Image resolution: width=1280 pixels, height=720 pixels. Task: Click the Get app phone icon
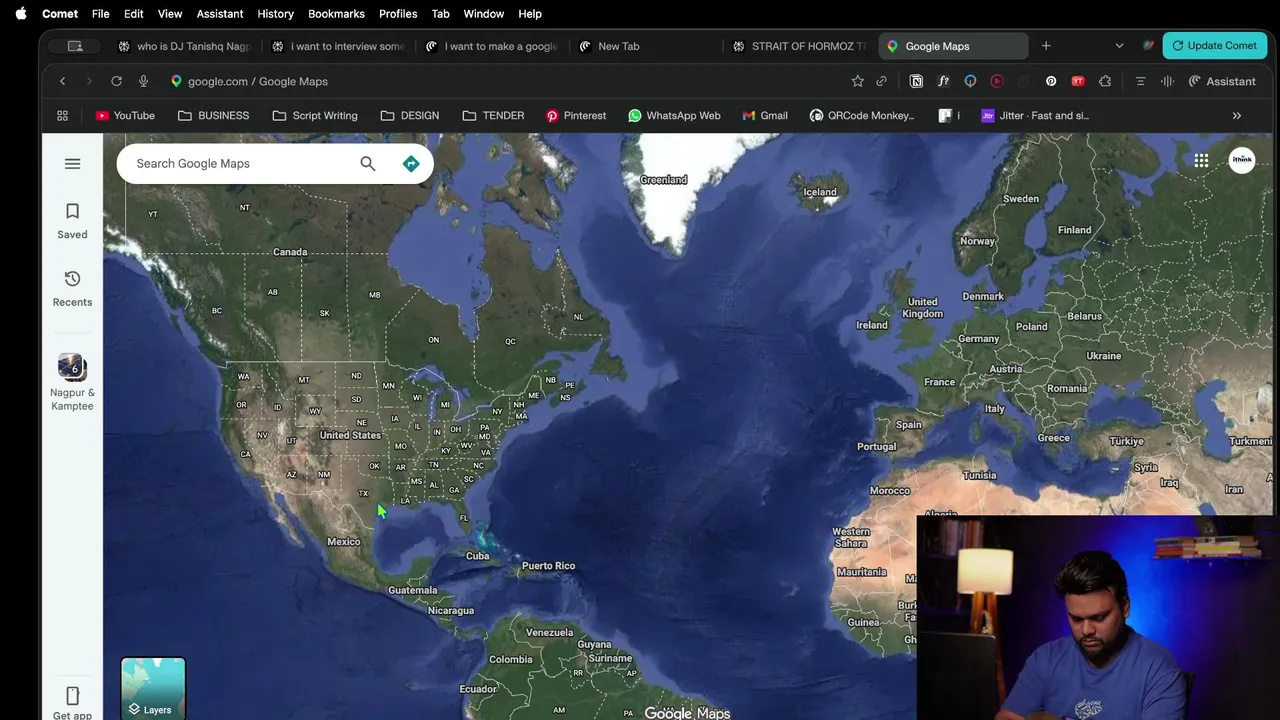click(x=72, y=696)
